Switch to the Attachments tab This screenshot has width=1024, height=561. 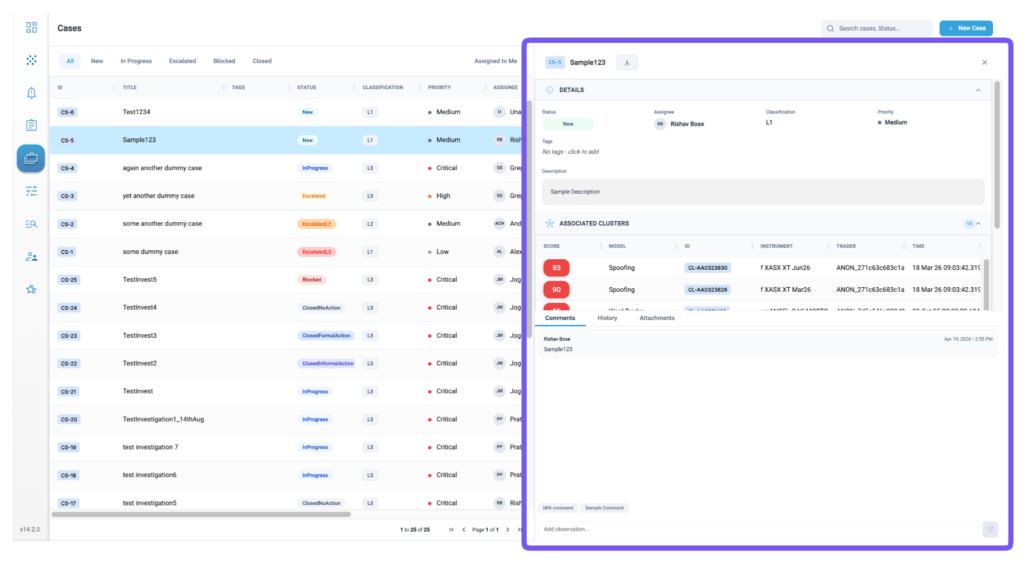pyautogui.click(x=657, y=318)
